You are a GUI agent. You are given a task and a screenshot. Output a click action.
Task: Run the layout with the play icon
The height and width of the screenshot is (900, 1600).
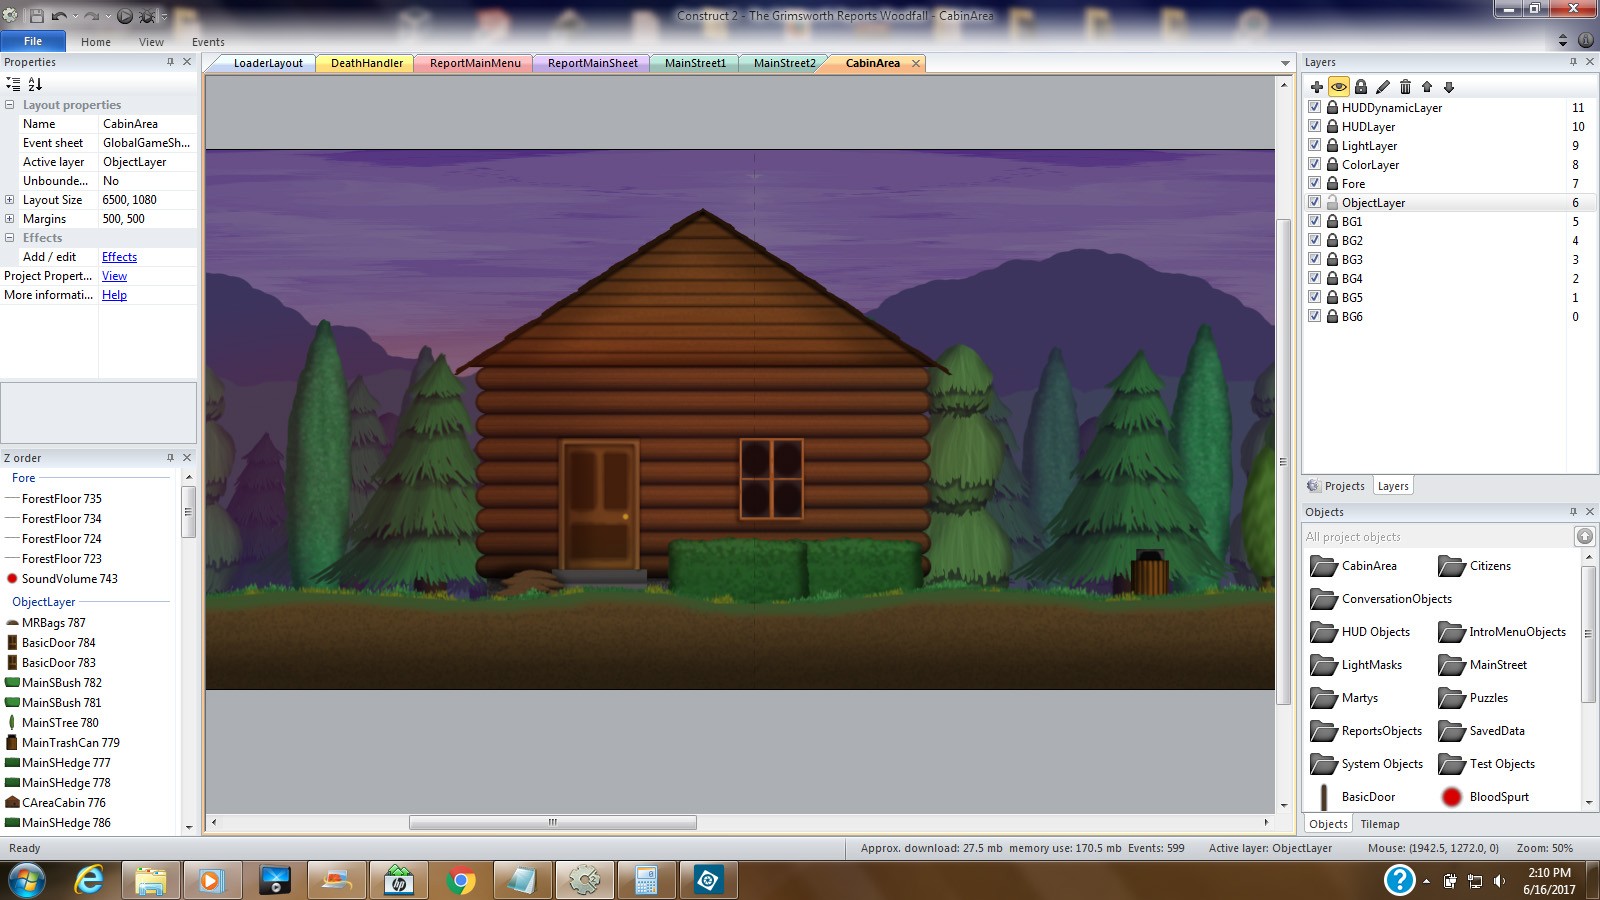click(125, 16)
